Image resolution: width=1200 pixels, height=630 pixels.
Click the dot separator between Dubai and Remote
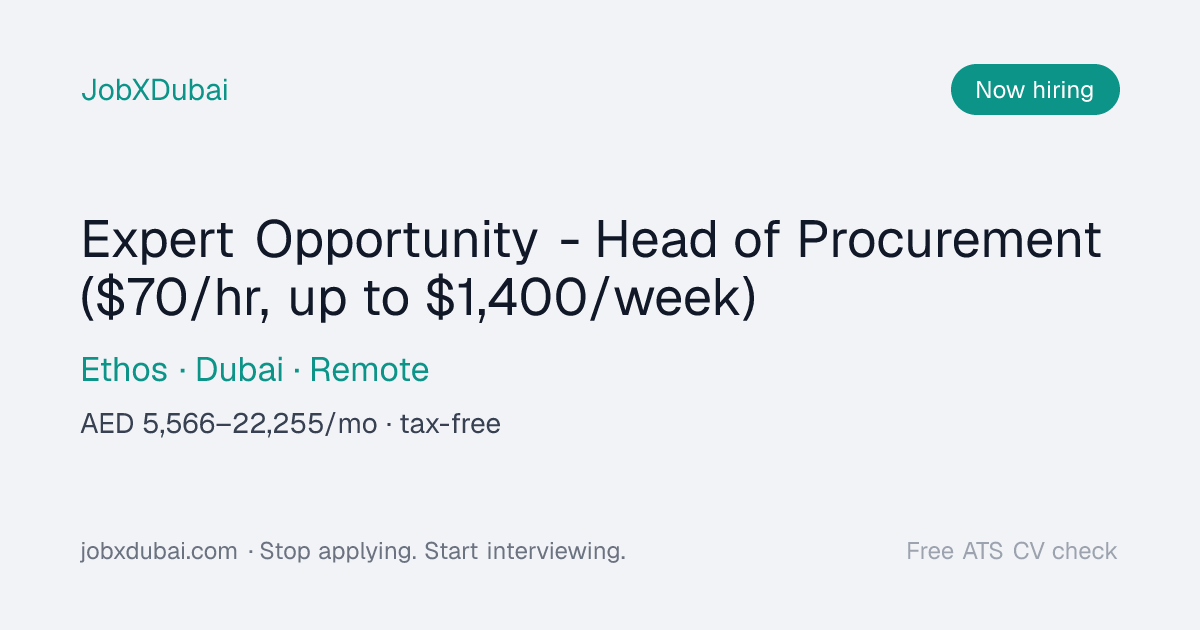[297, 371]
